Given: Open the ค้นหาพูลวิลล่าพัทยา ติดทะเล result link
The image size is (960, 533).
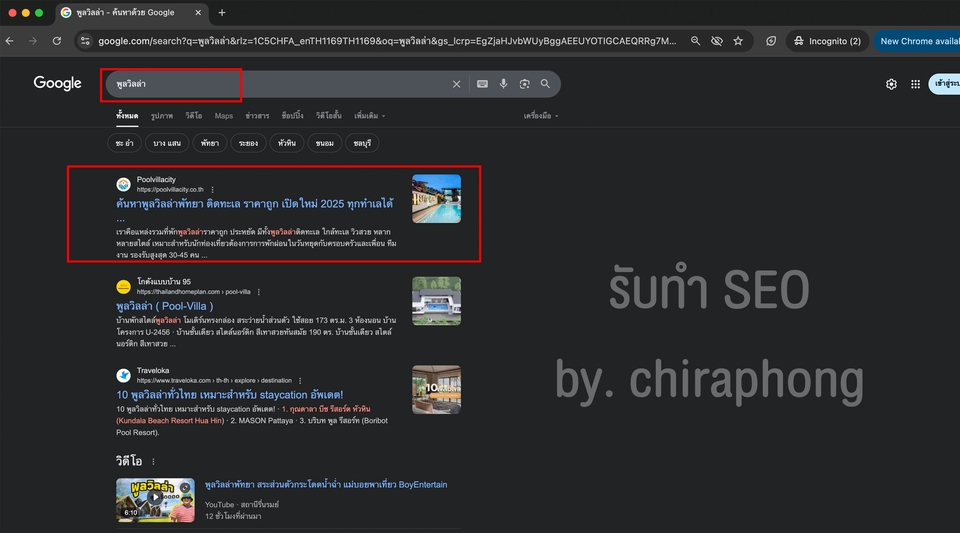Looking at the screenshot, I should (x=255, y=204).
